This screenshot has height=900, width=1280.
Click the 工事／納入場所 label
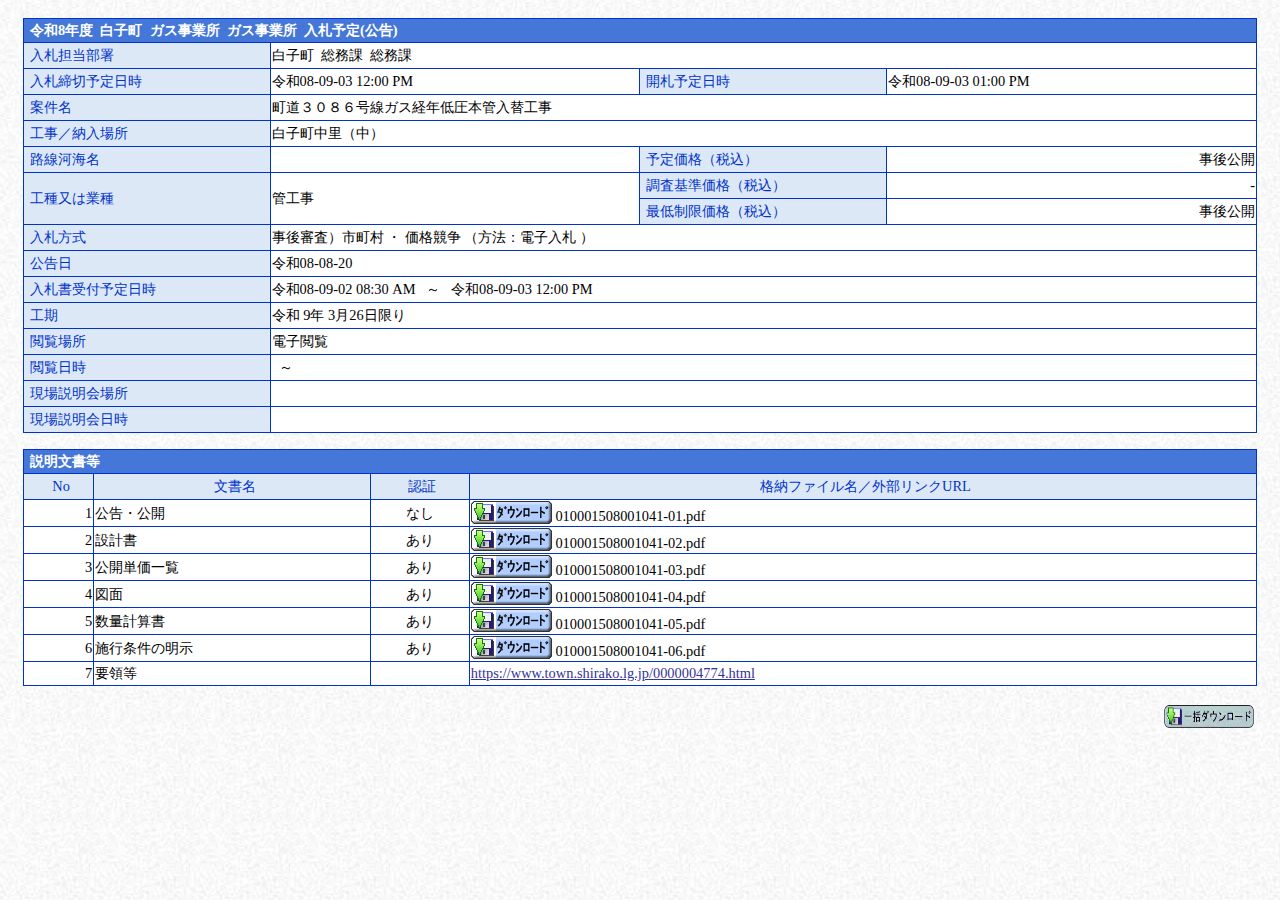coord(147,133)
